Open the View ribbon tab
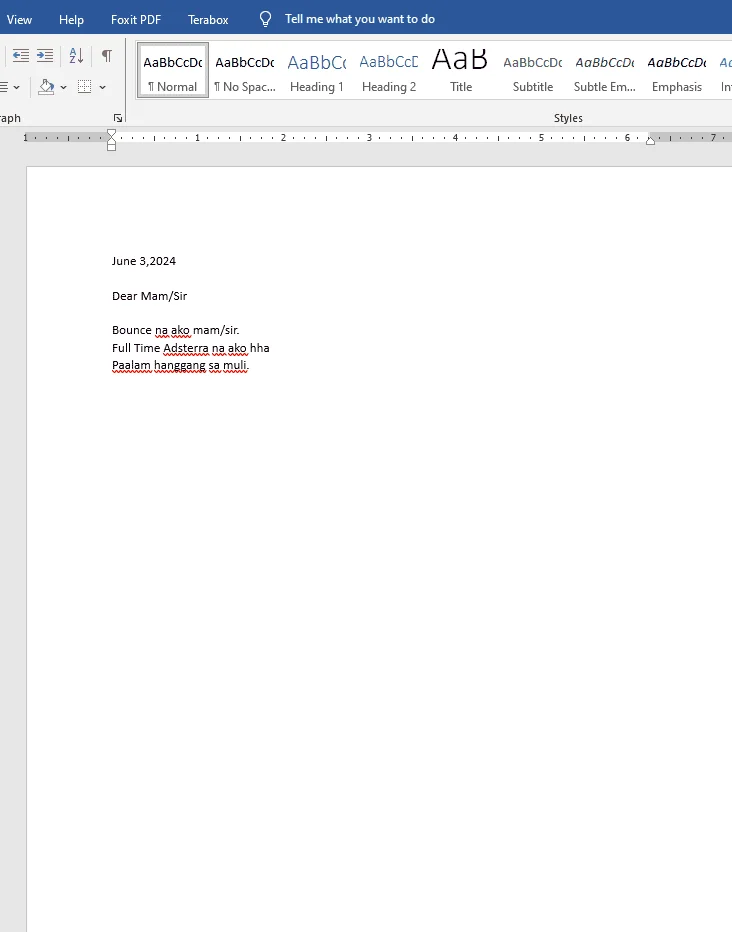This screenshot has width=732, height=932. (19, 20)
